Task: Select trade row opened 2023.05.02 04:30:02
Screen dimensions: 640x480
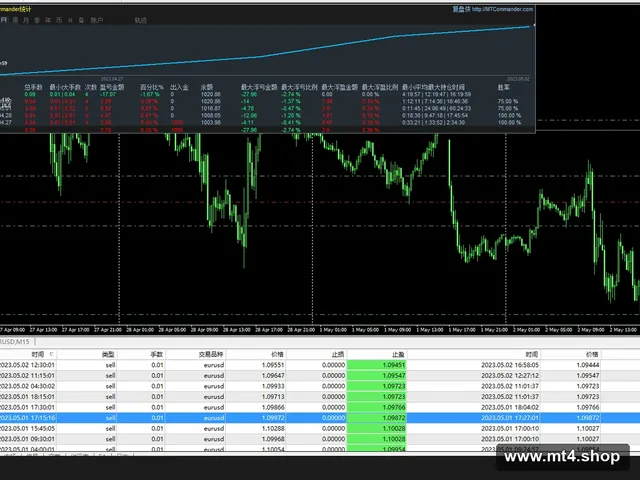Action: (x=320, y=386)
